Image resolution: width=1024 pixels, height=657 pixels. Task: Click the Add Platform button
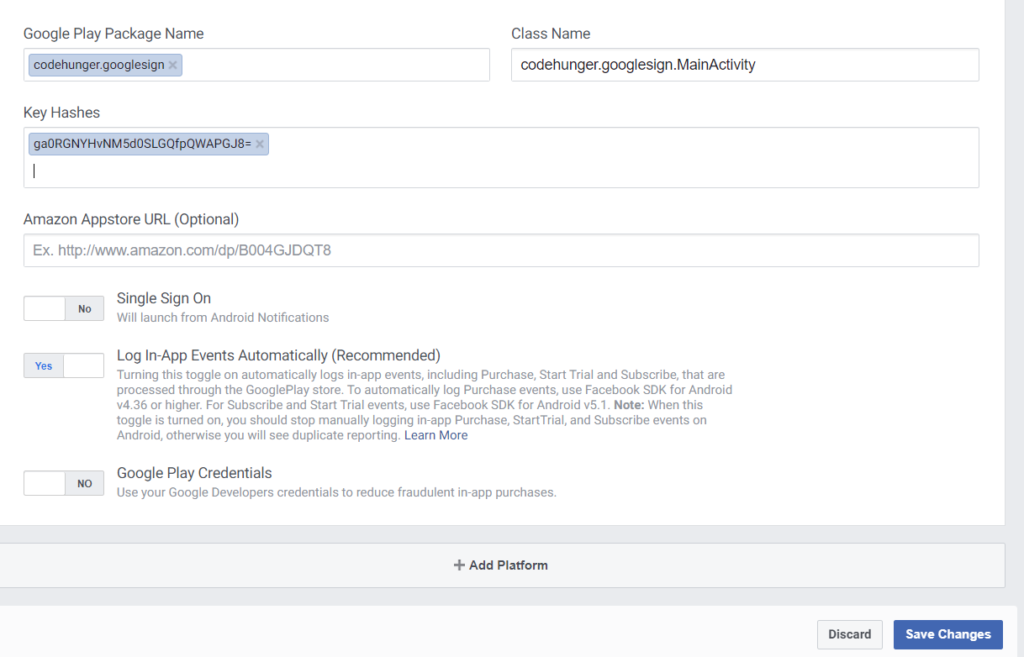click(501, 566)
